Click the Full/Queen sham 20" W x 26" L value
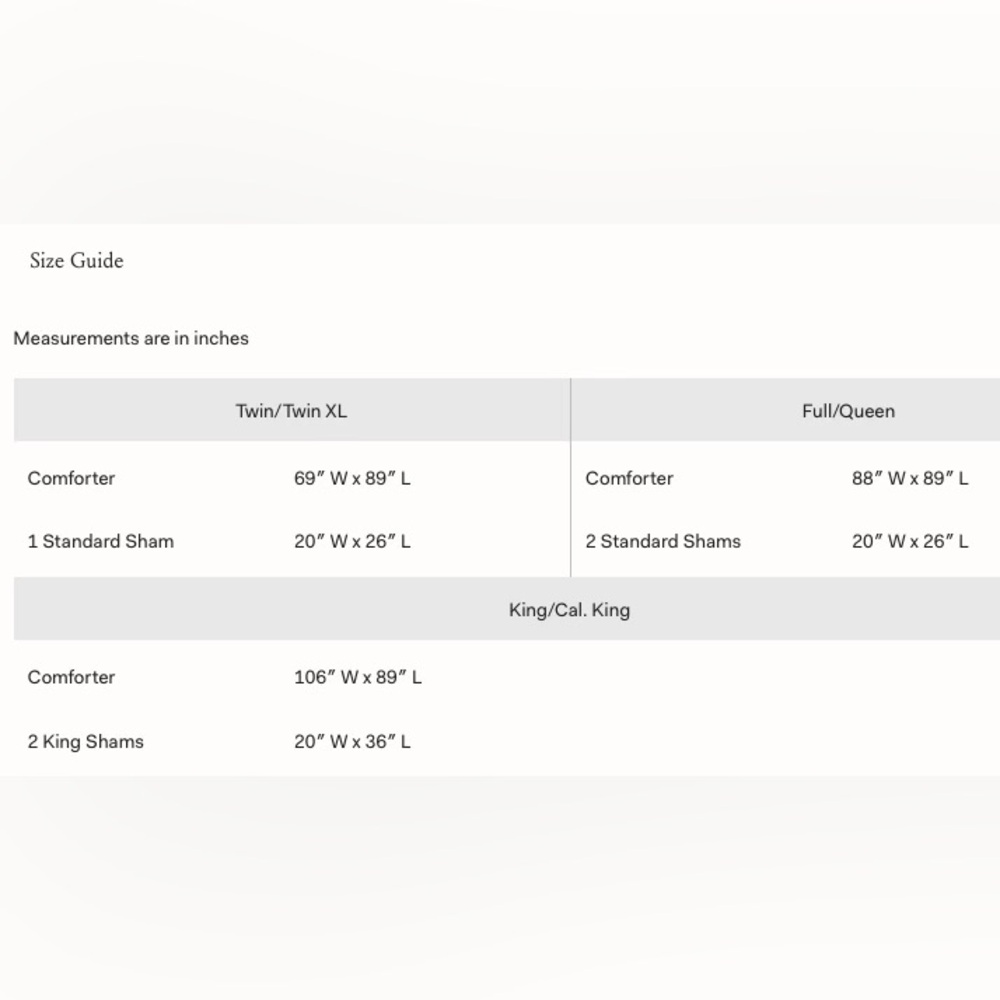 click(x=910, y=541)
